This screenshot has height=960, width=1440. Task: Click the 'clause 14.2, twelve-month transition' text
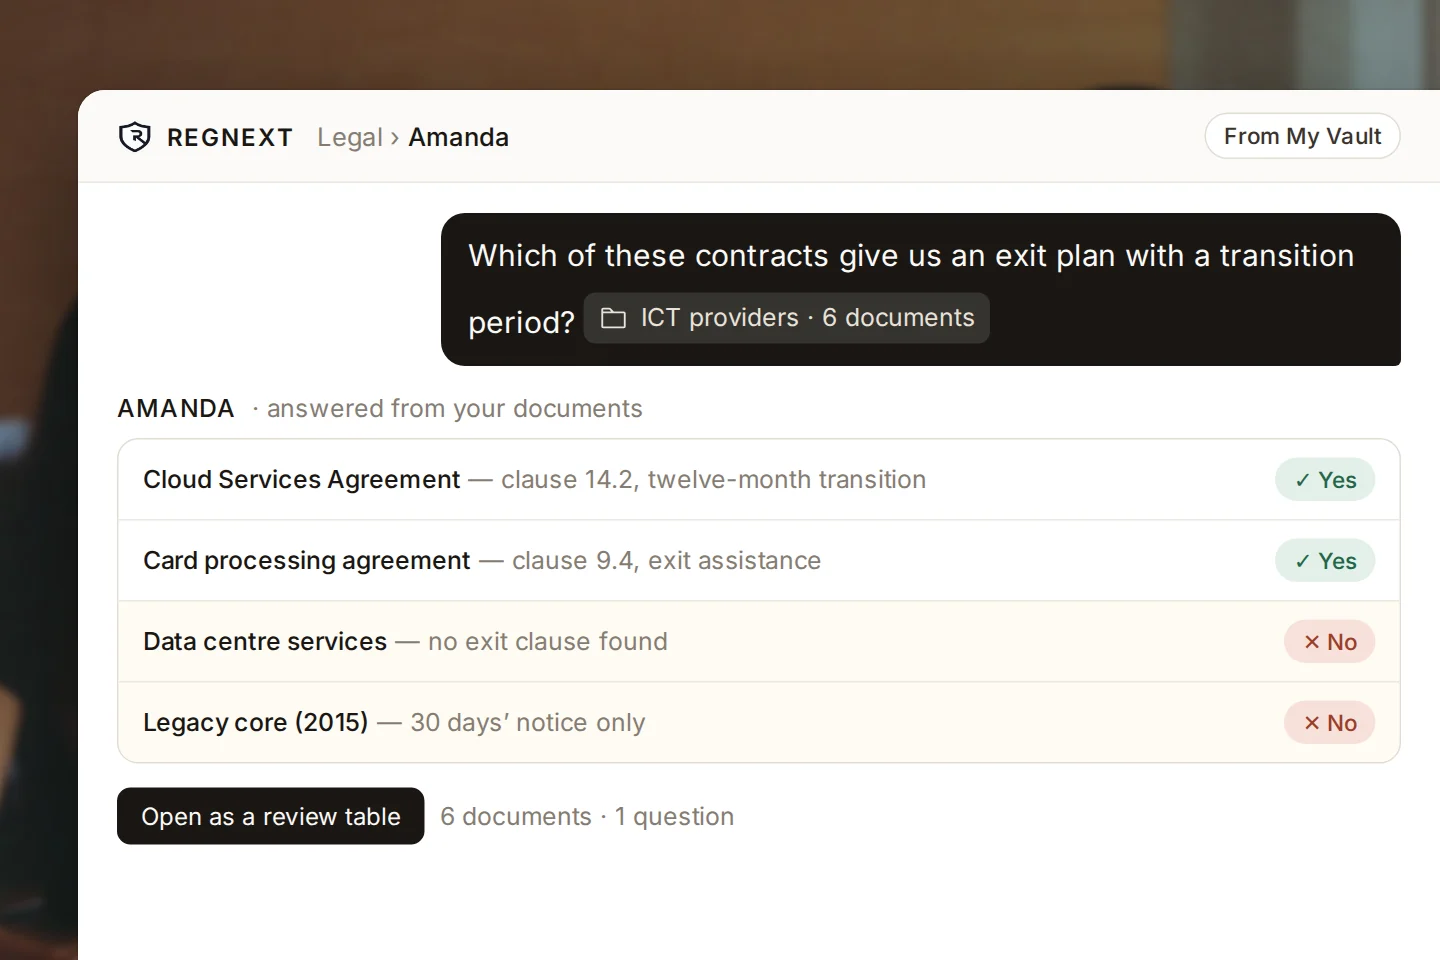tap(714, 480)
